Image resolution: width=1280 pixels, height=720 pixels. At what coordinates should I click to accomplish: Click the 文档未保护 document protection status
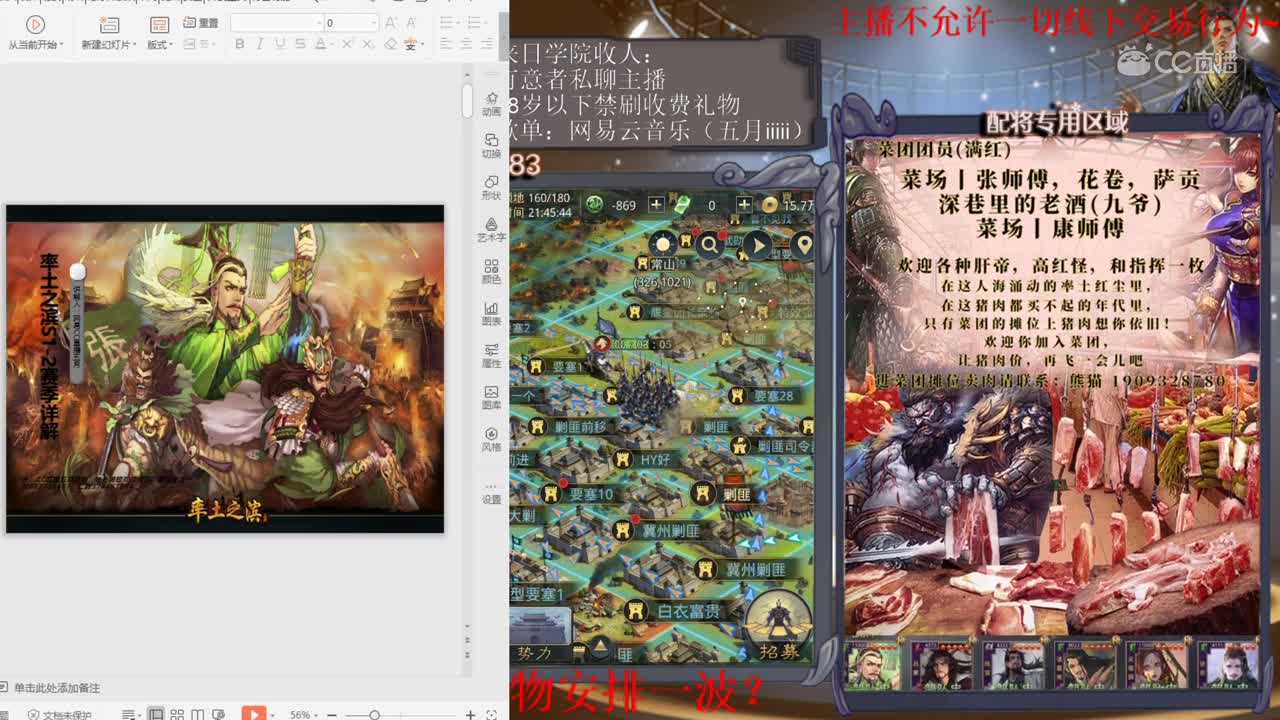tap(59, 714)
